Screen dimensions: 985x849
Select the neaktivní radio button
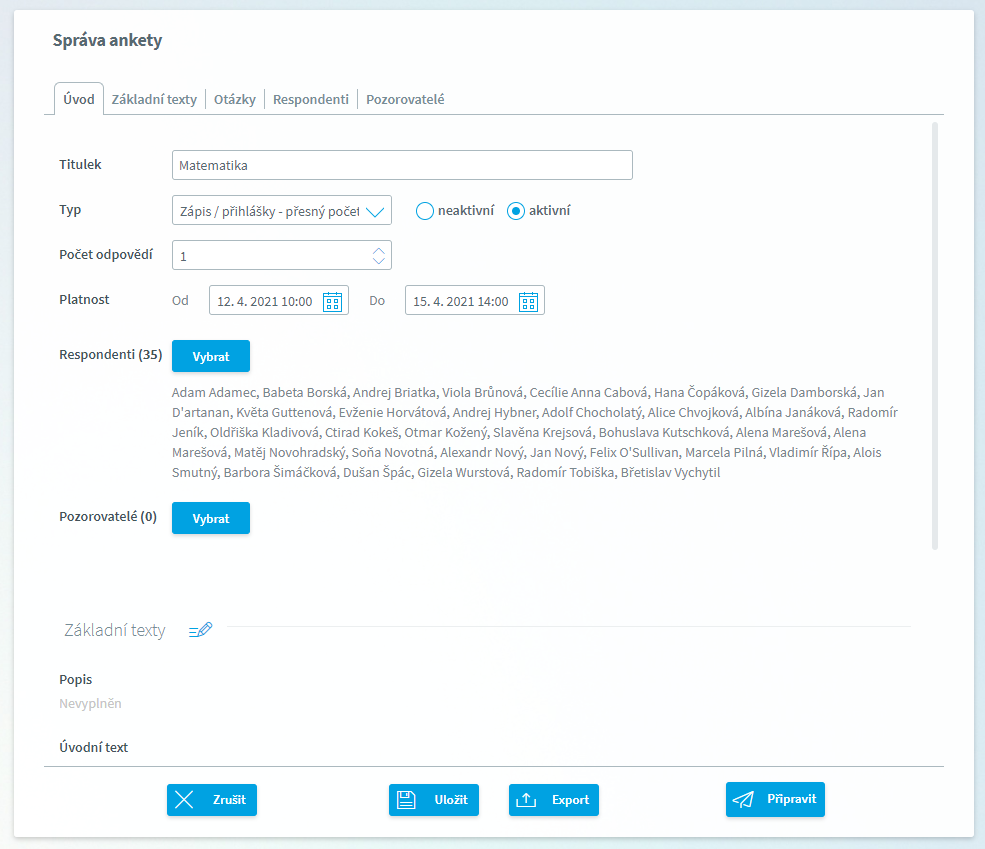pyautogui.click(x=425, y=211)
